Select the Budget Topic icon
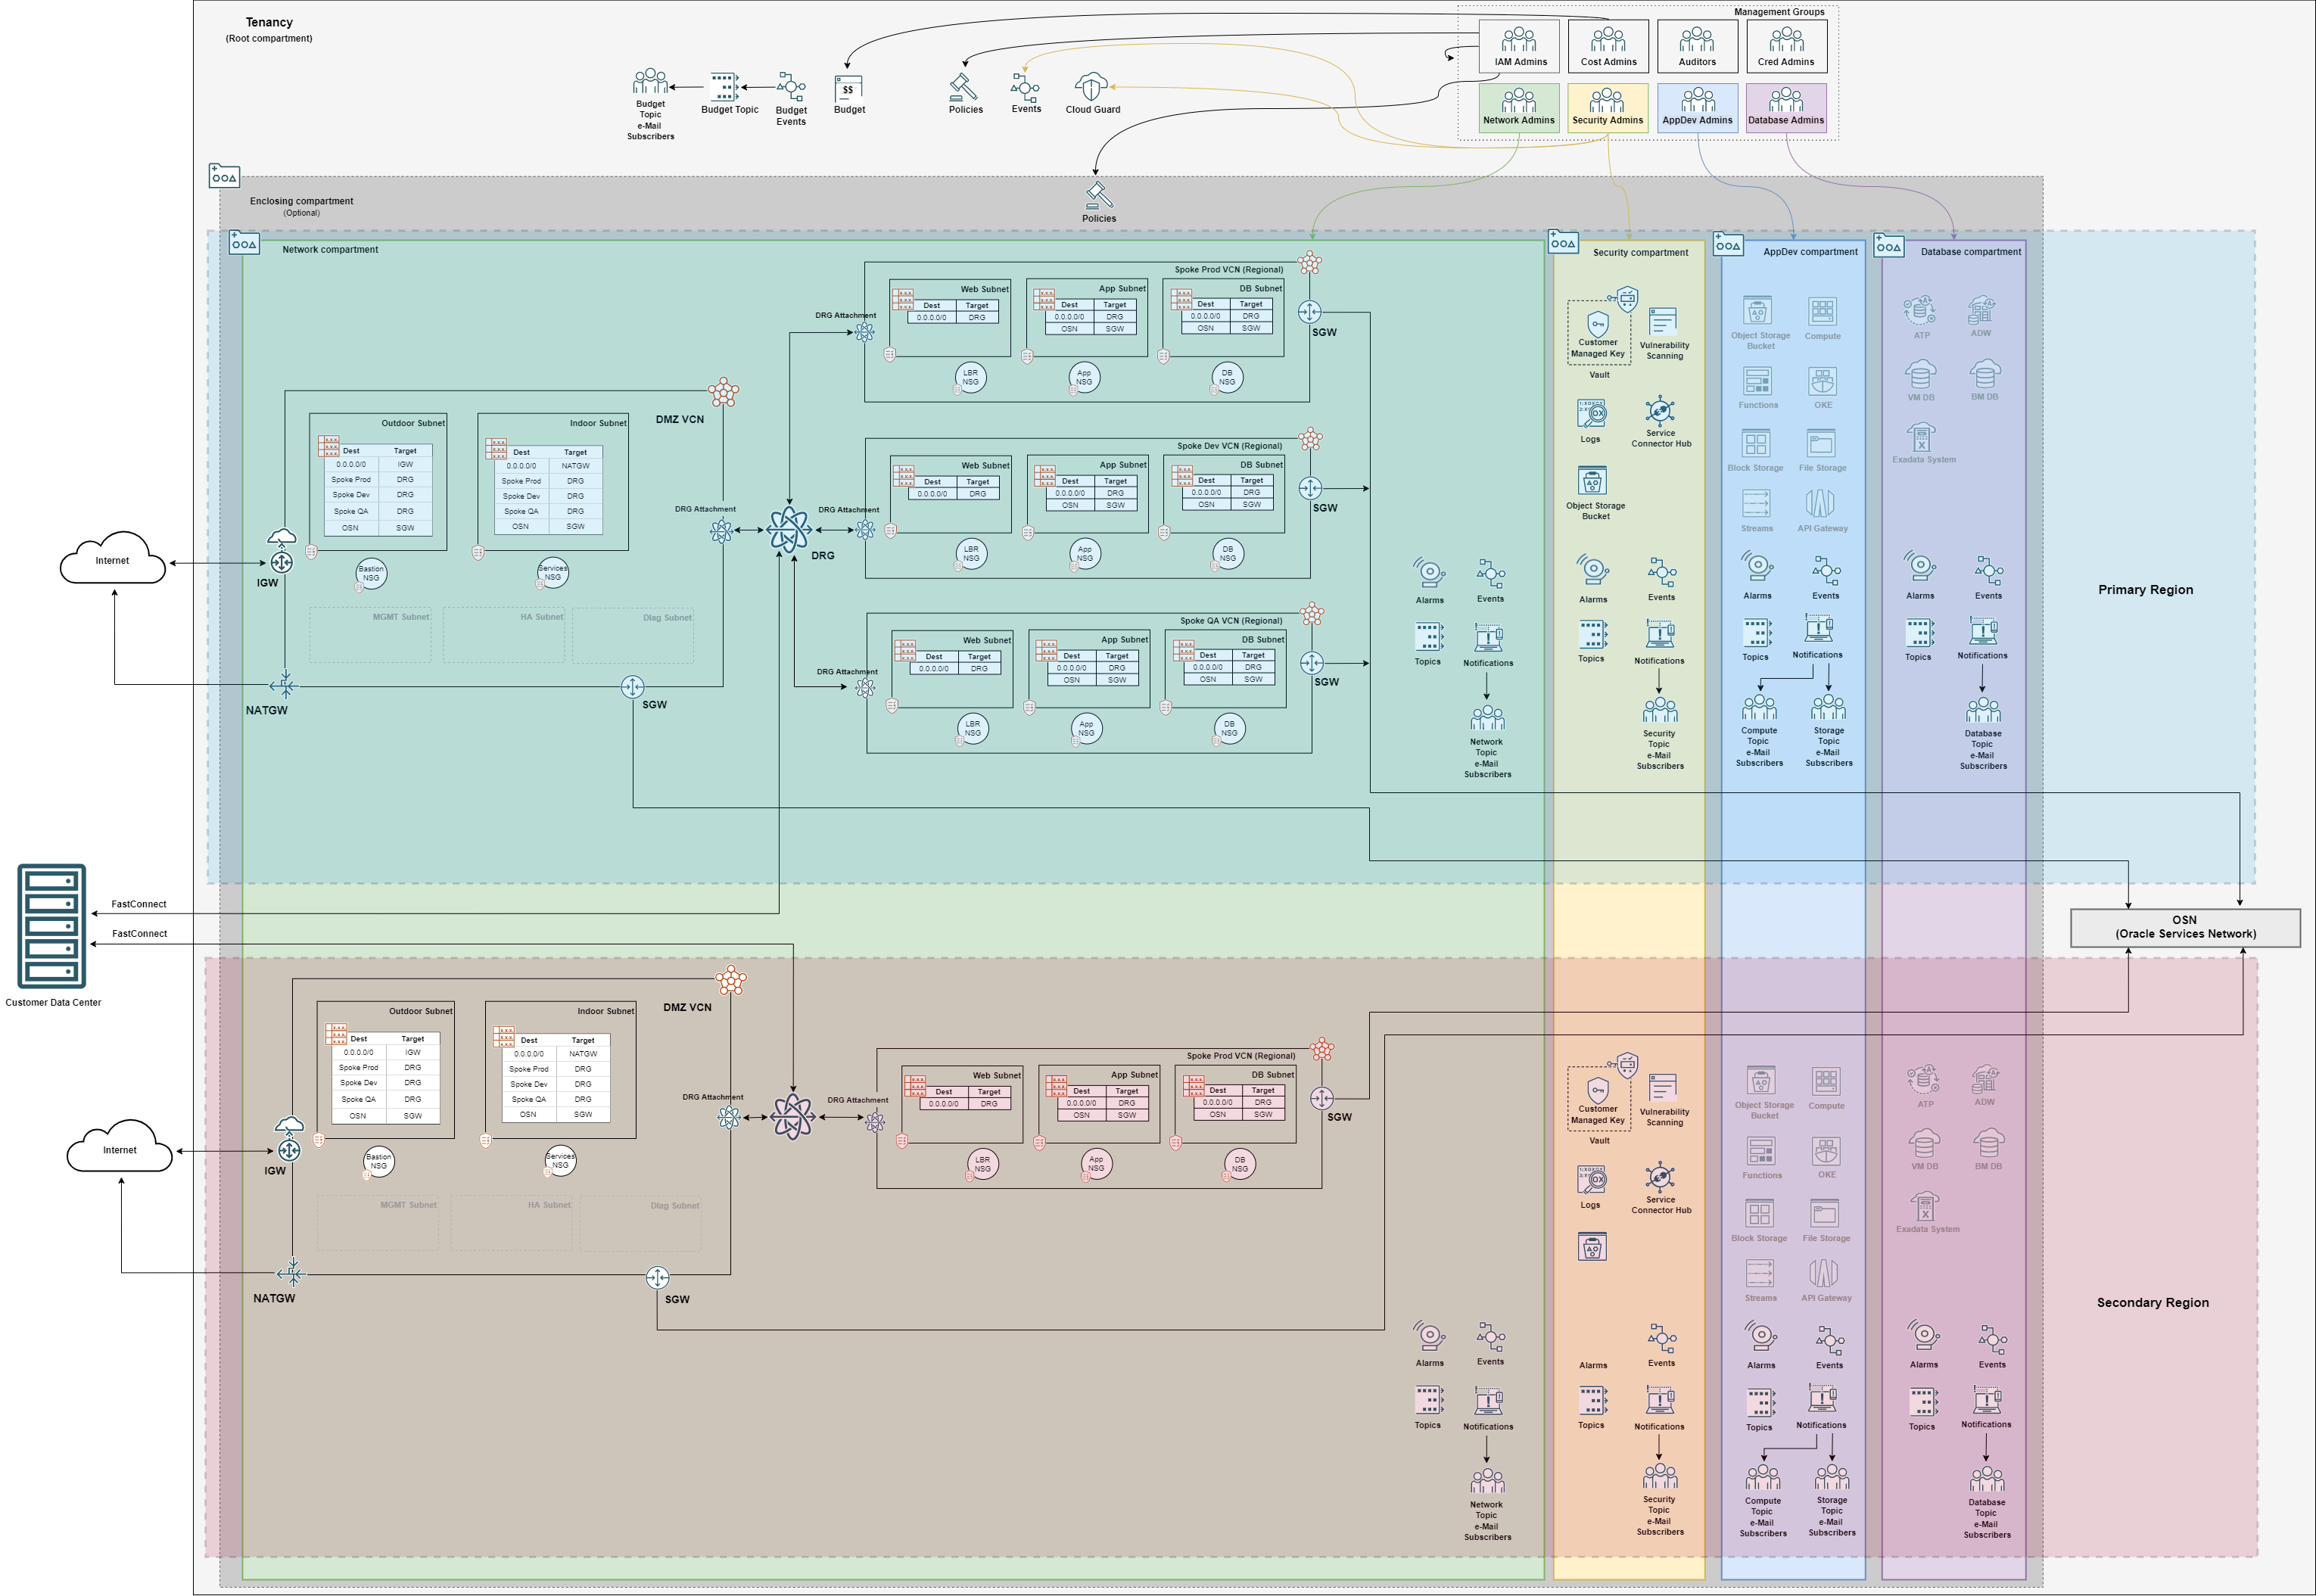 724,87
